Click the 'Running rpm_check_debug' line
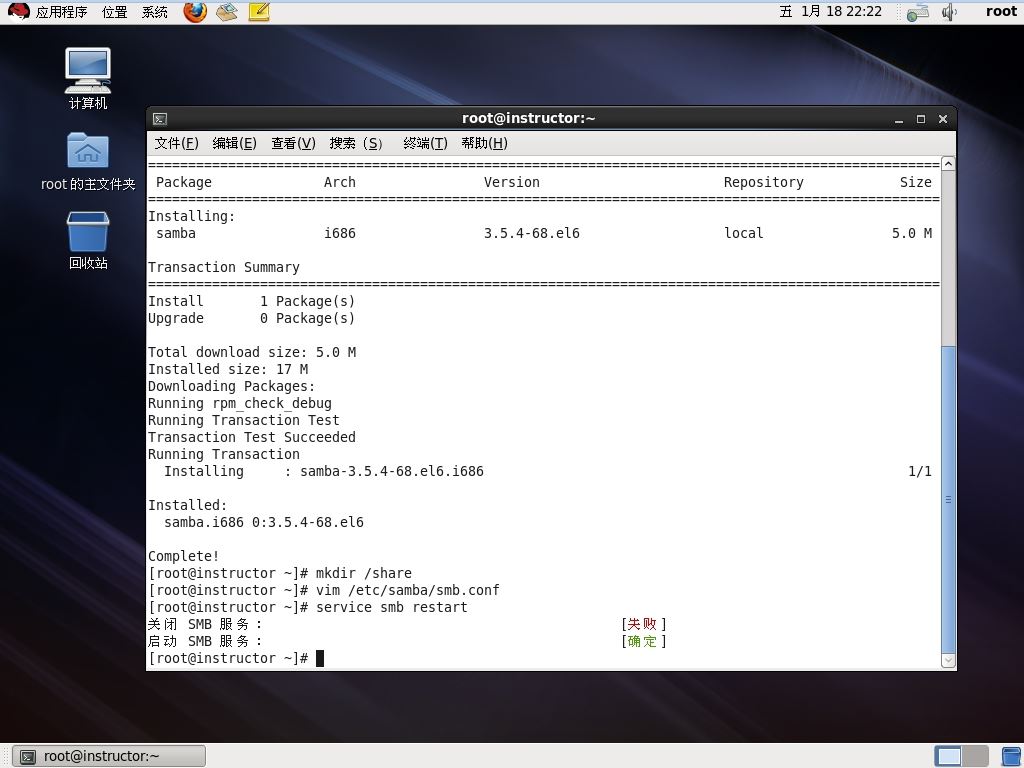This screenshot has height=768, width=1024. pos(240,404)
